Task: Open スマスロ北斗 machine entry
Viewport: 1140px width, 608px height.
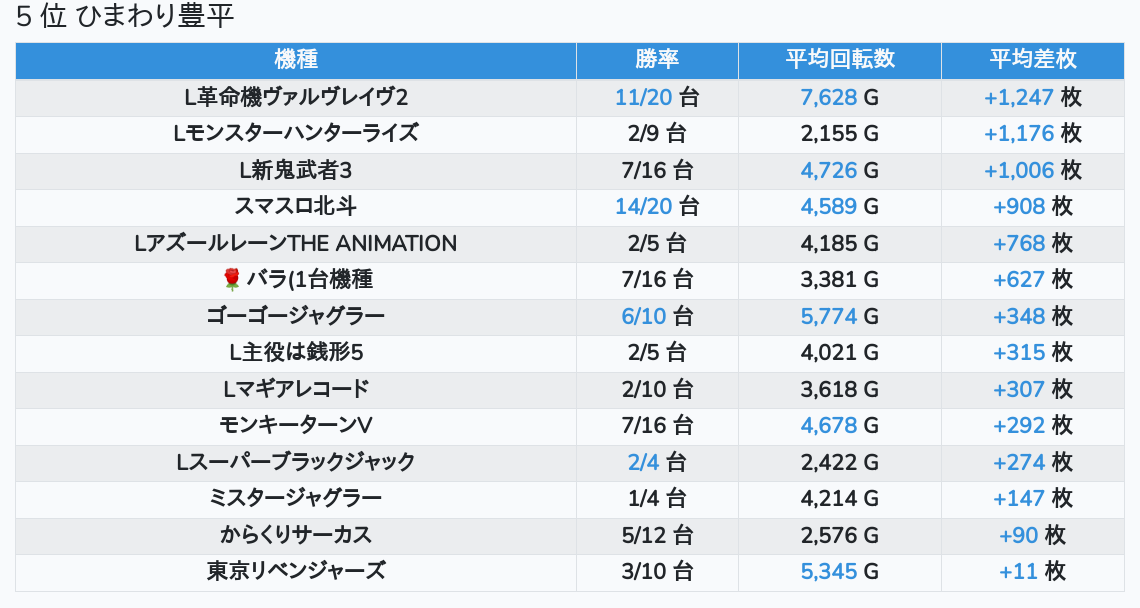Action: [x=296, y=206]
